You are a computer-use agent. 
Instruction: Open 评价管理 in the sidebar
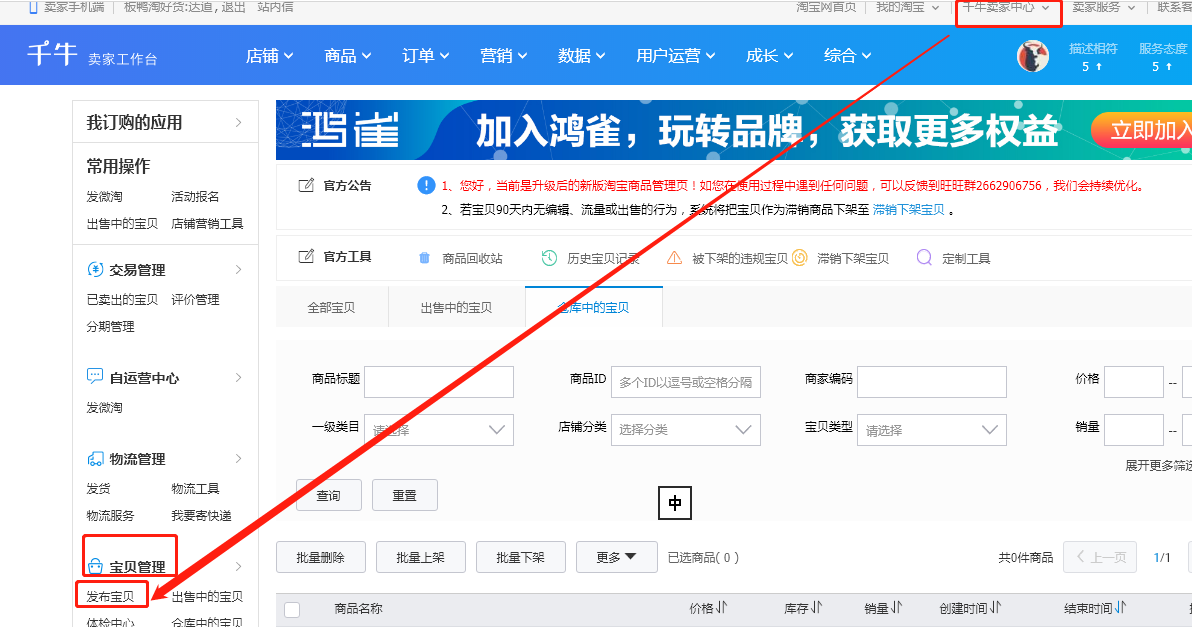pyautogui.click(x=195, y=299)
